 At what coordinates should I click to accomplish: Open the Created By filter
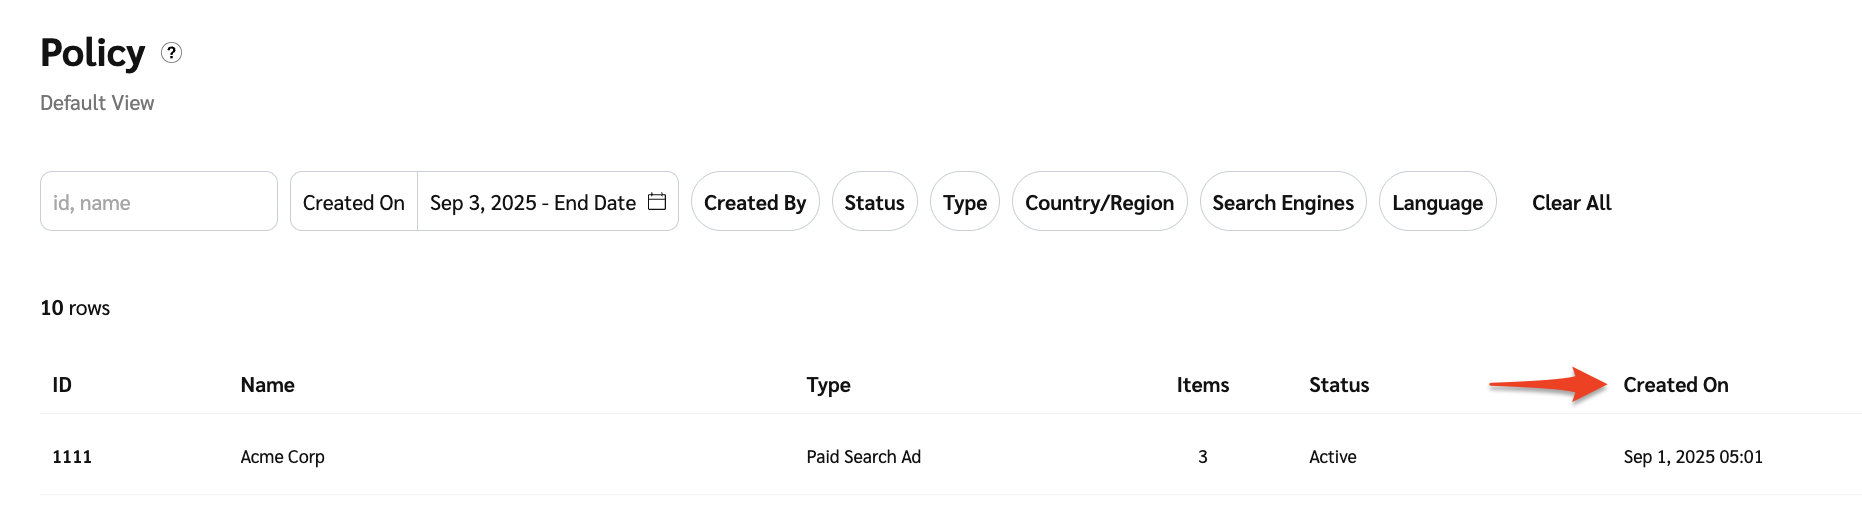pyautogui.click(x=755, y=202)
